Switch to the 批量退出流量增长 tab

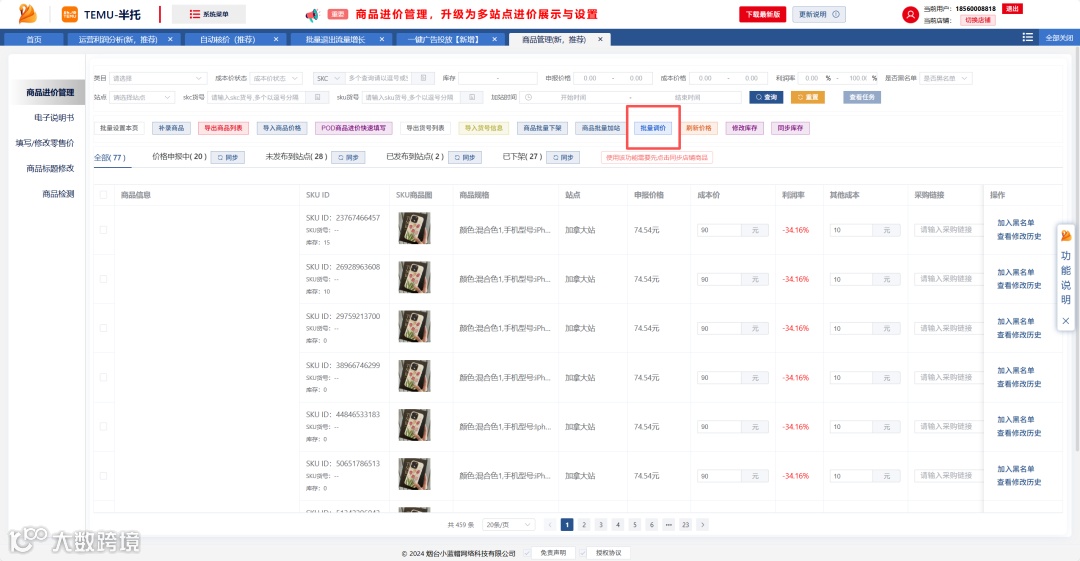tap(335, 39)
